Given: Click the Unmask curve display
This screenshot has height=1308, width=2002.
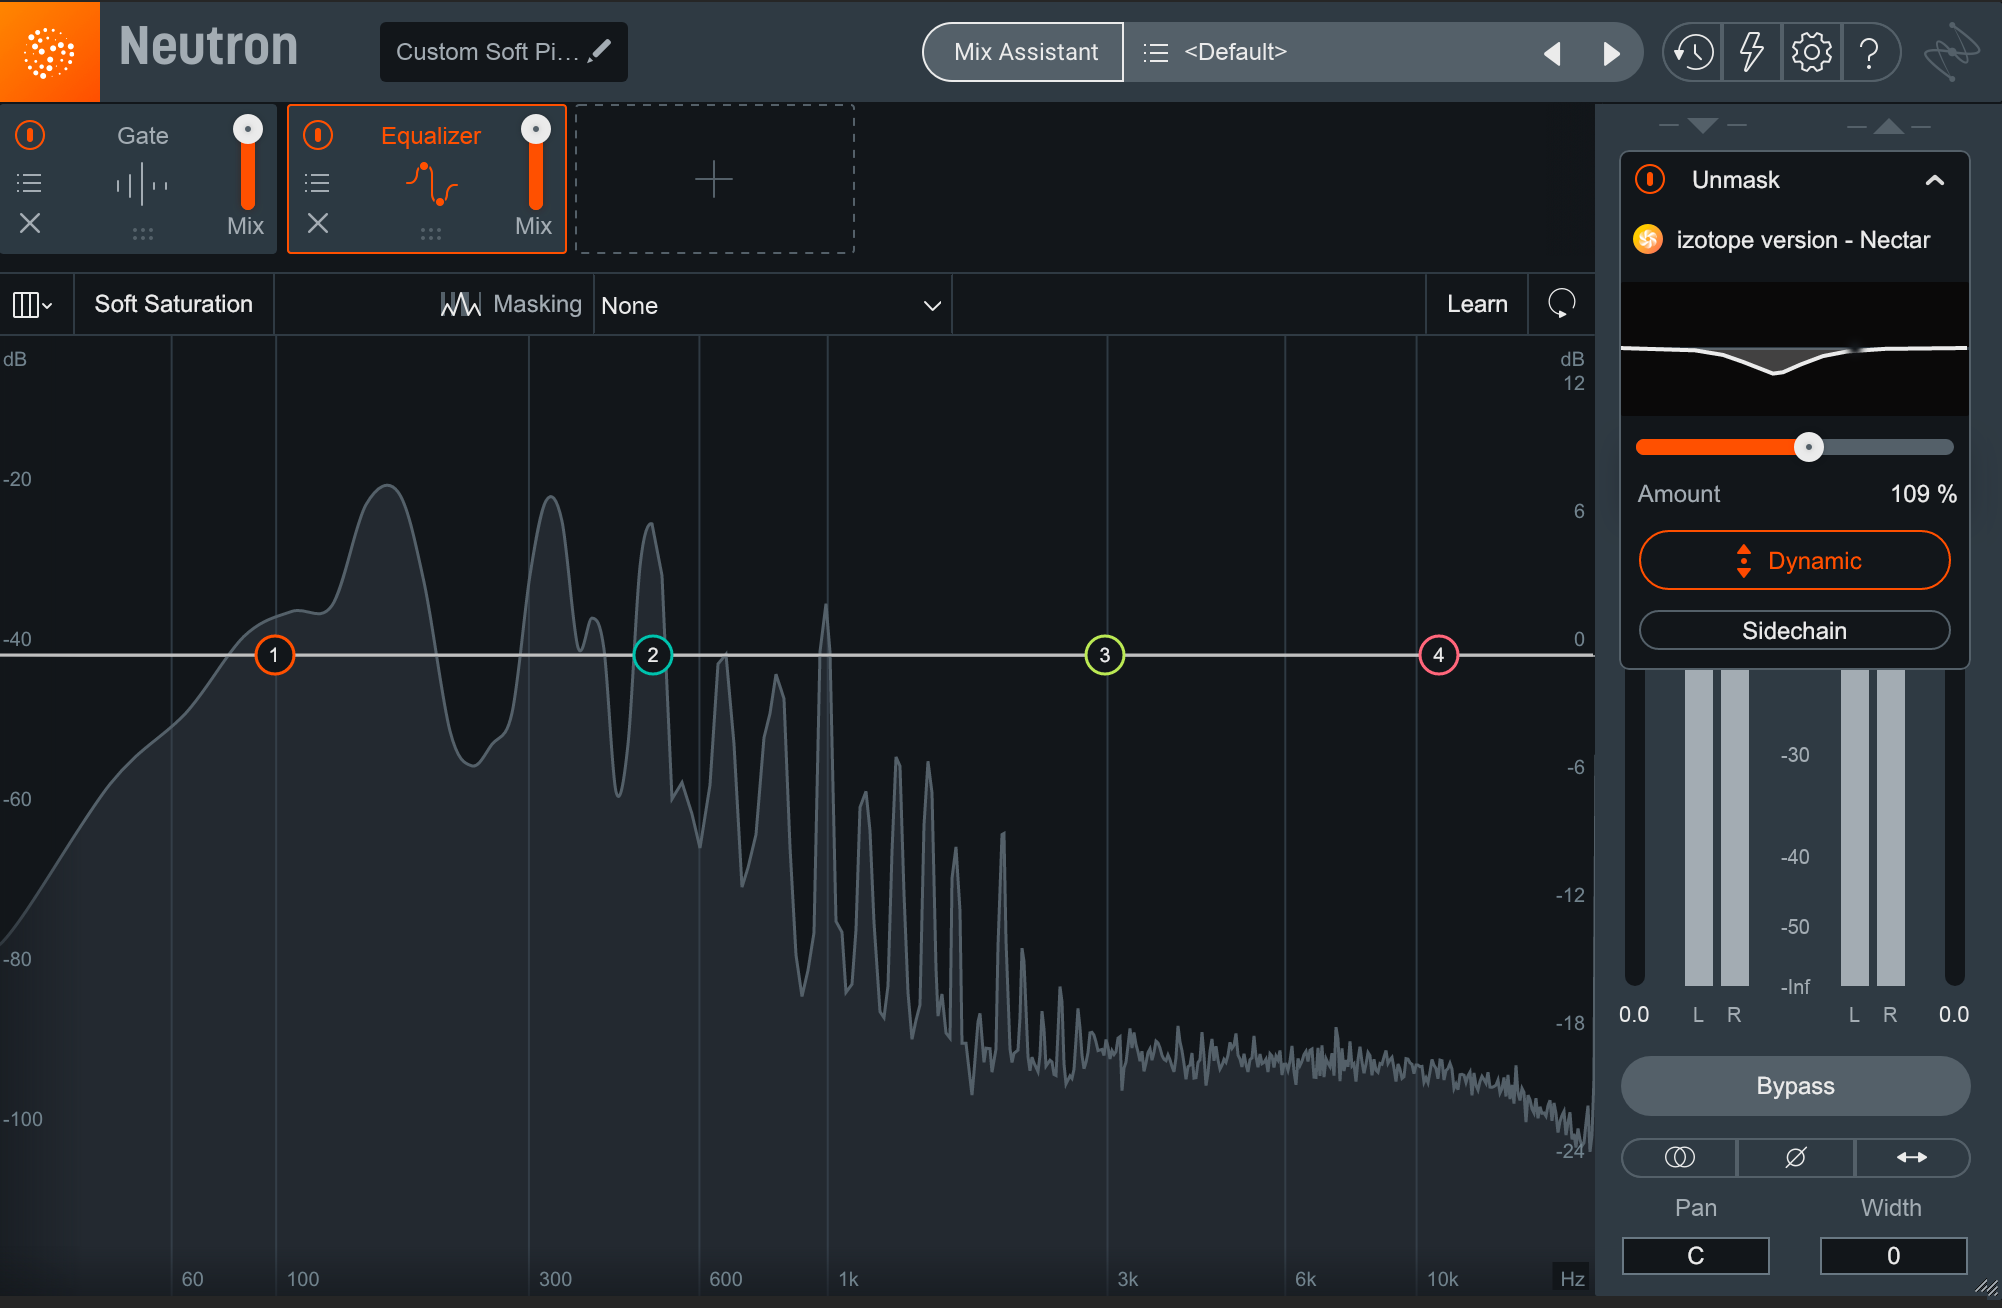Looking at the screenshot, I should [1794, 349].
